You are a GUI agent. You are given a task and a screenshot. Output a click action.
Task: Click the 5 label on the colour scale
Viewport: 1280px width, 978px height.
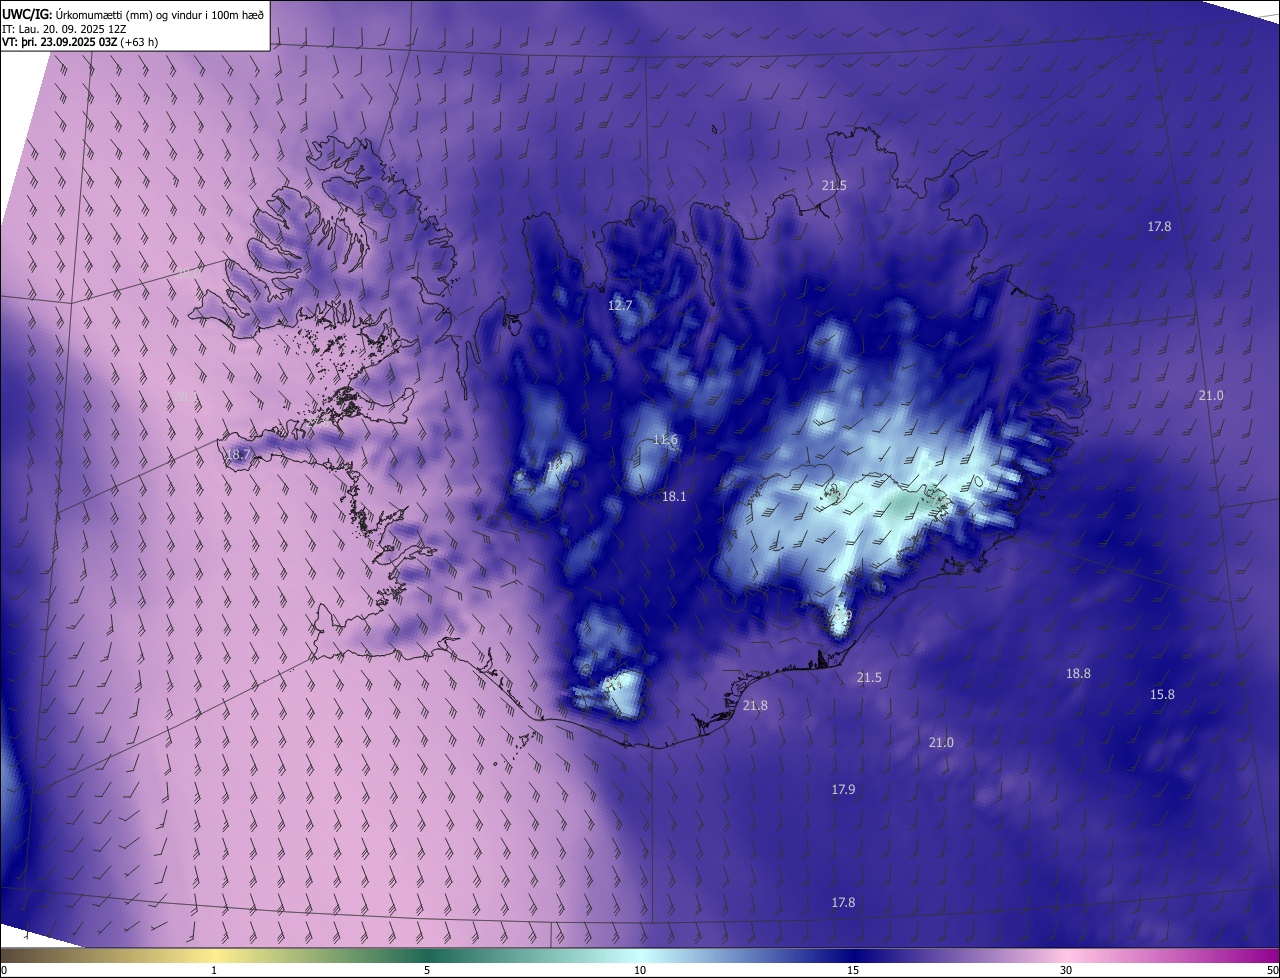coord(427,970)
